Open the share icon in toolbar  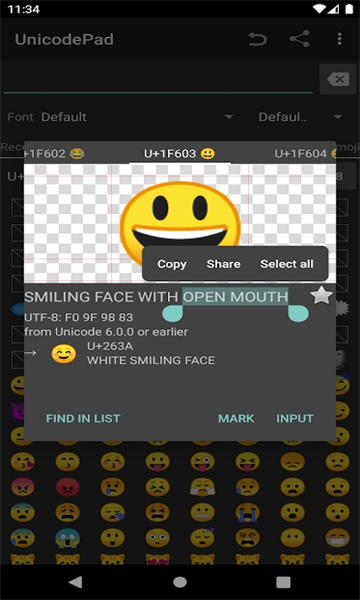click(300, 39)
